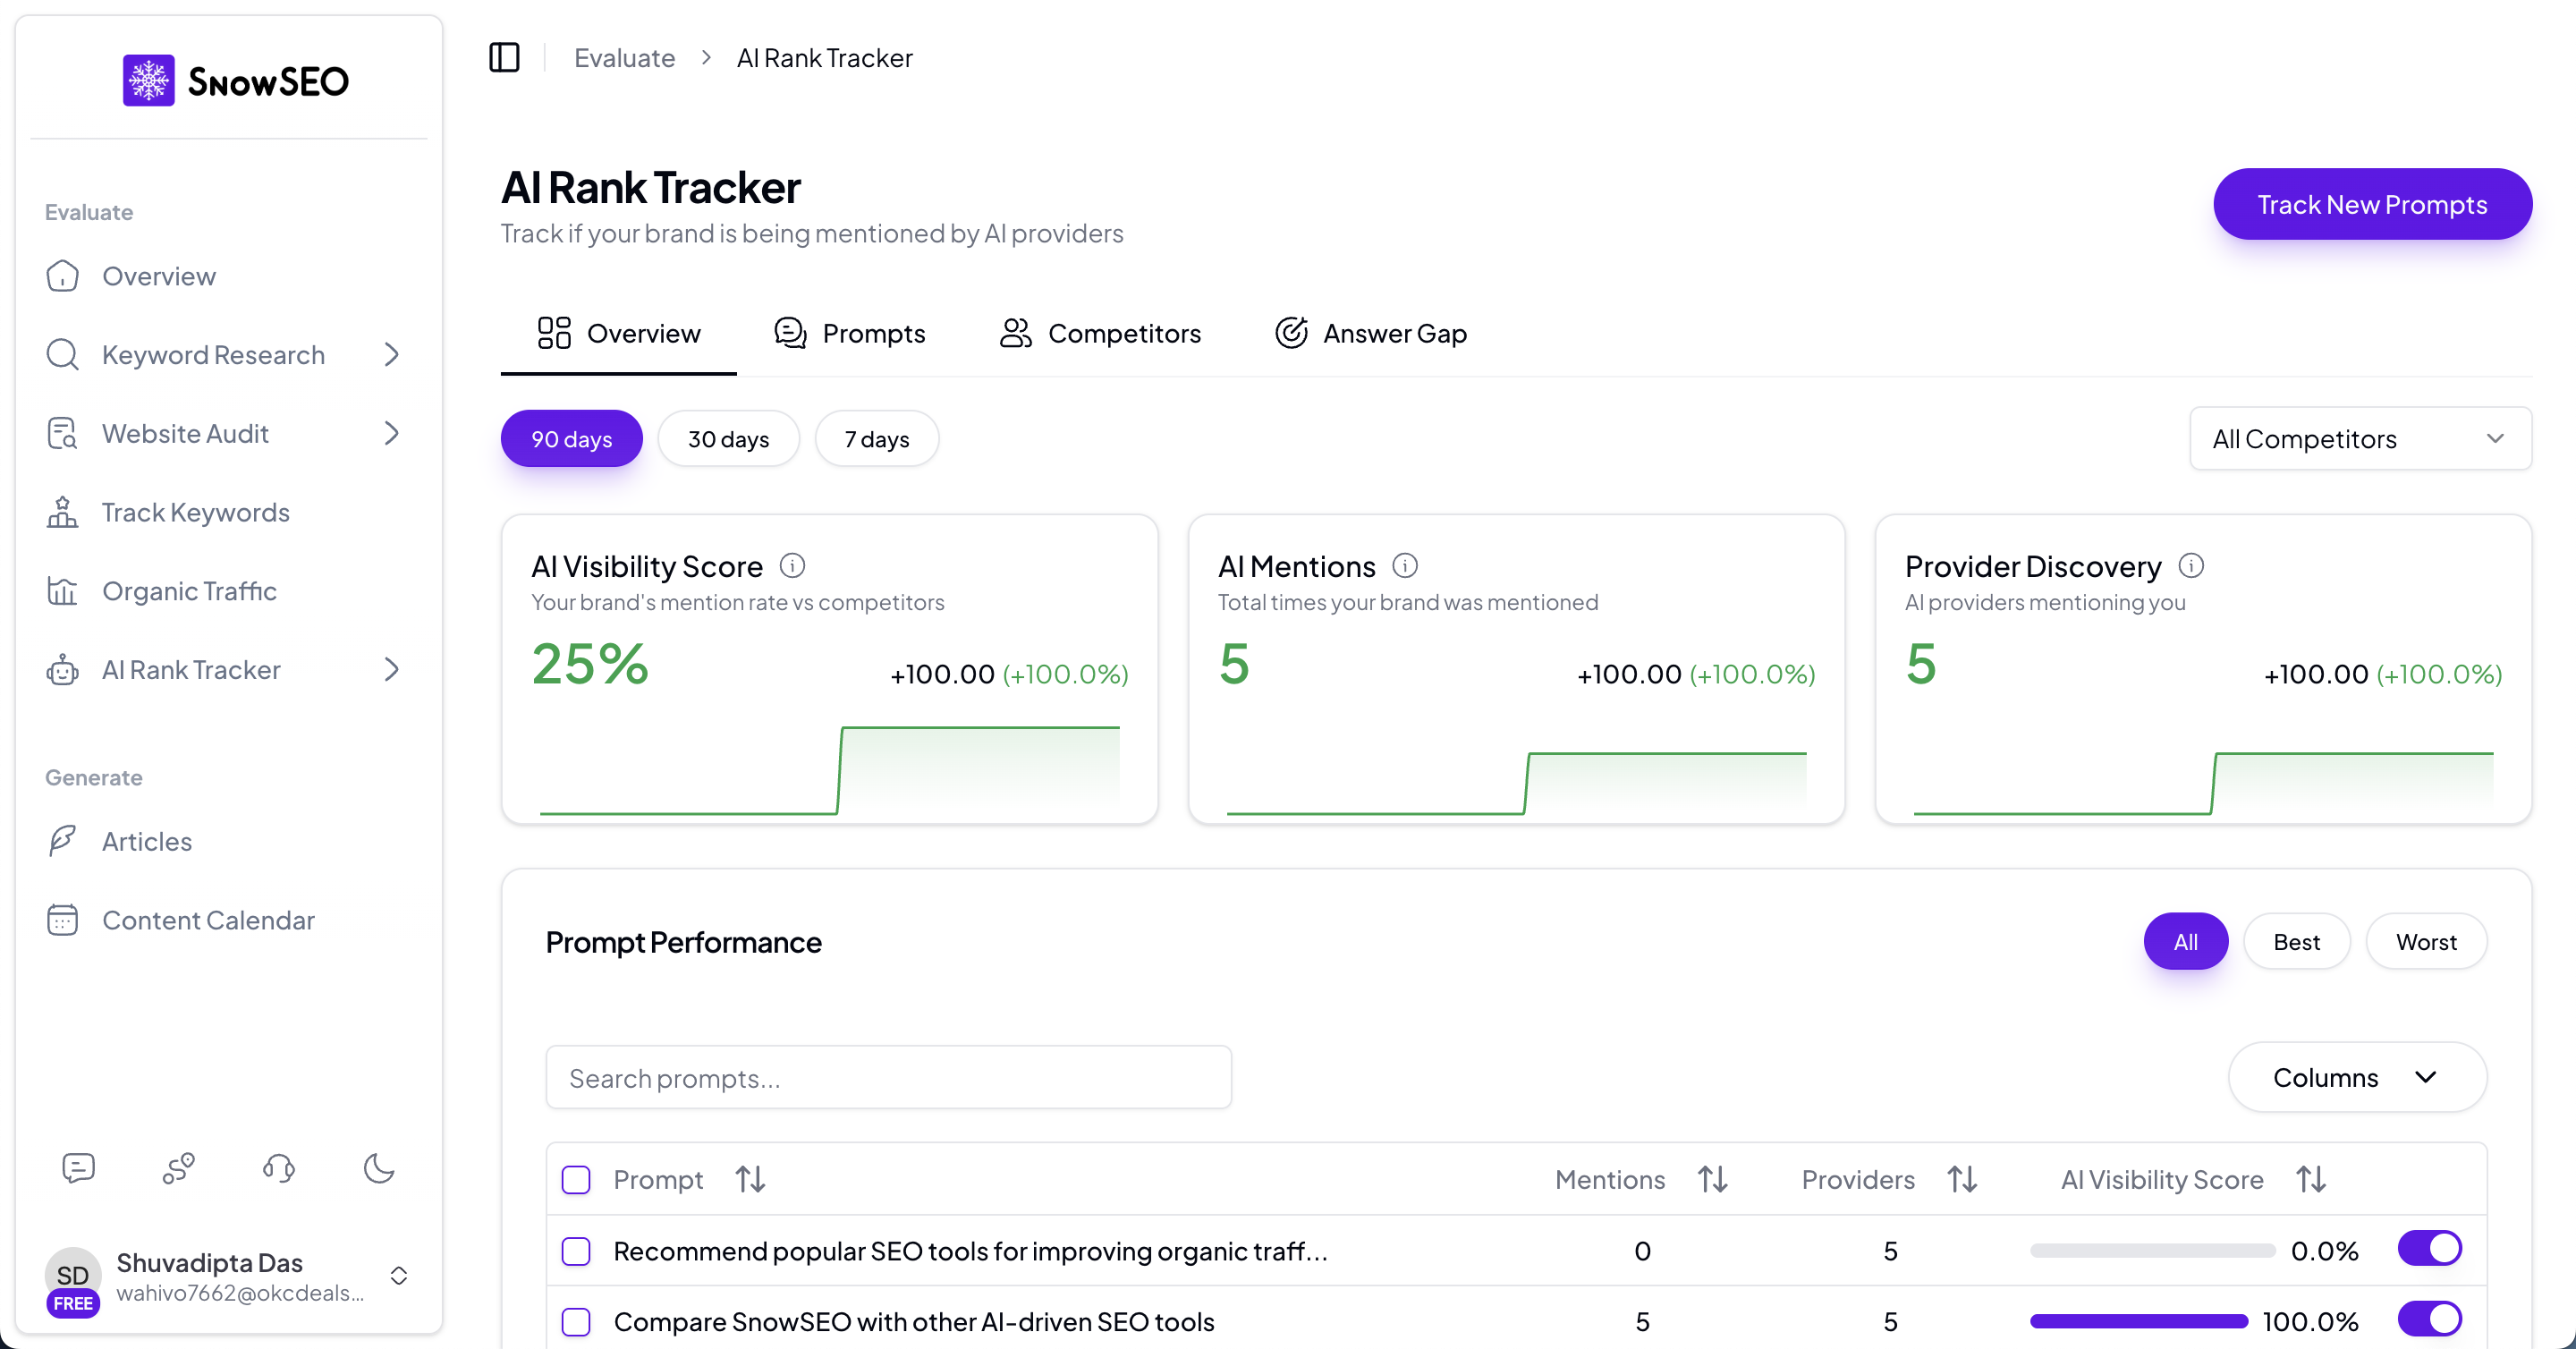Check the Compare SnowSEO row checkbox
Viewport: 2576px width, 1349px height.
(x=576, y=1322)
